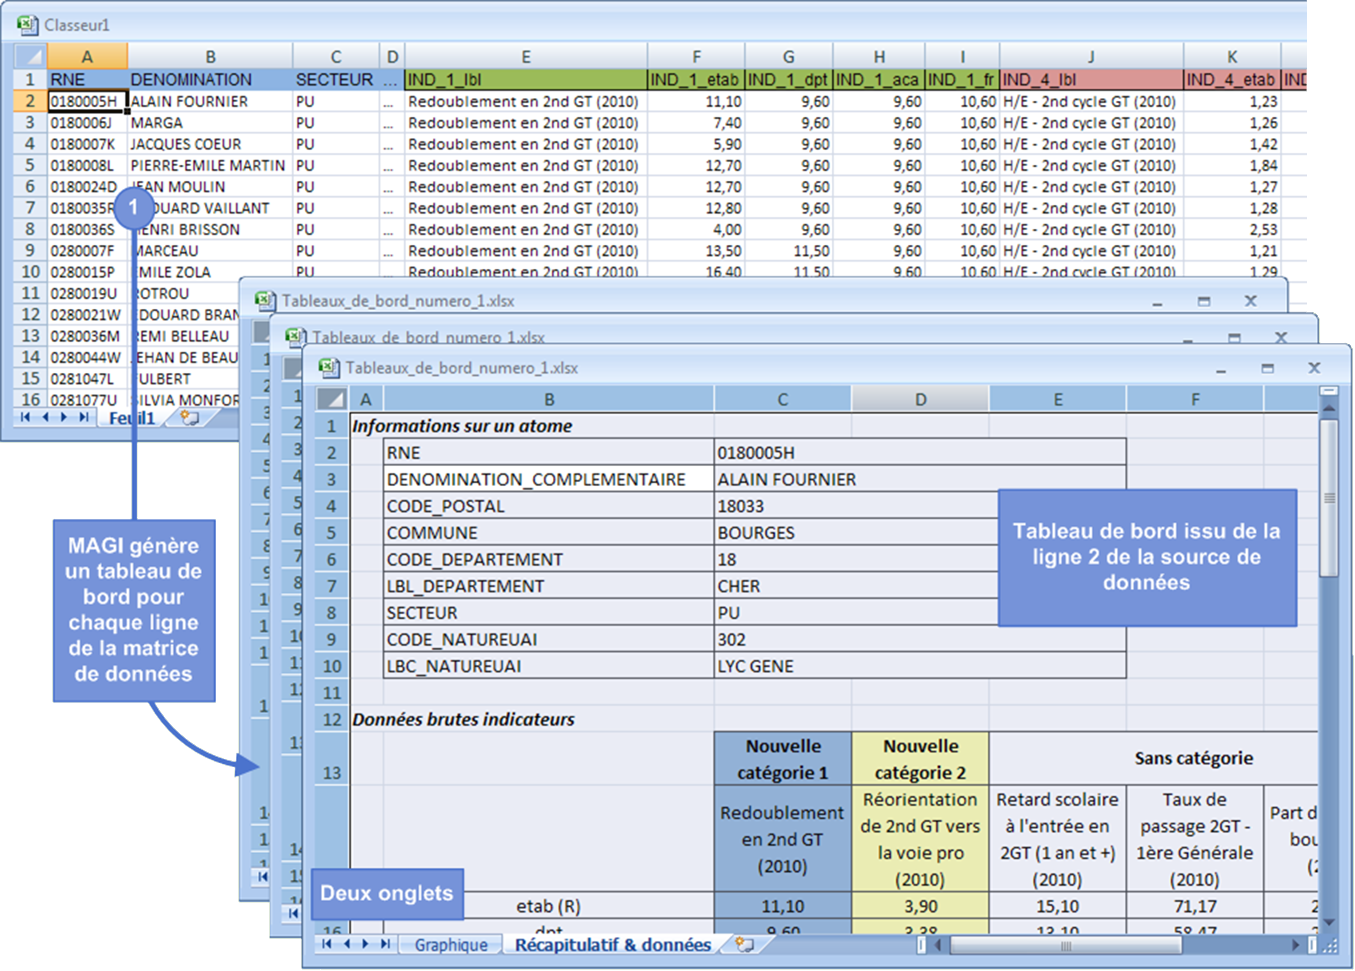
Task: Select column D header in front window
Action: tap(920, 399)
